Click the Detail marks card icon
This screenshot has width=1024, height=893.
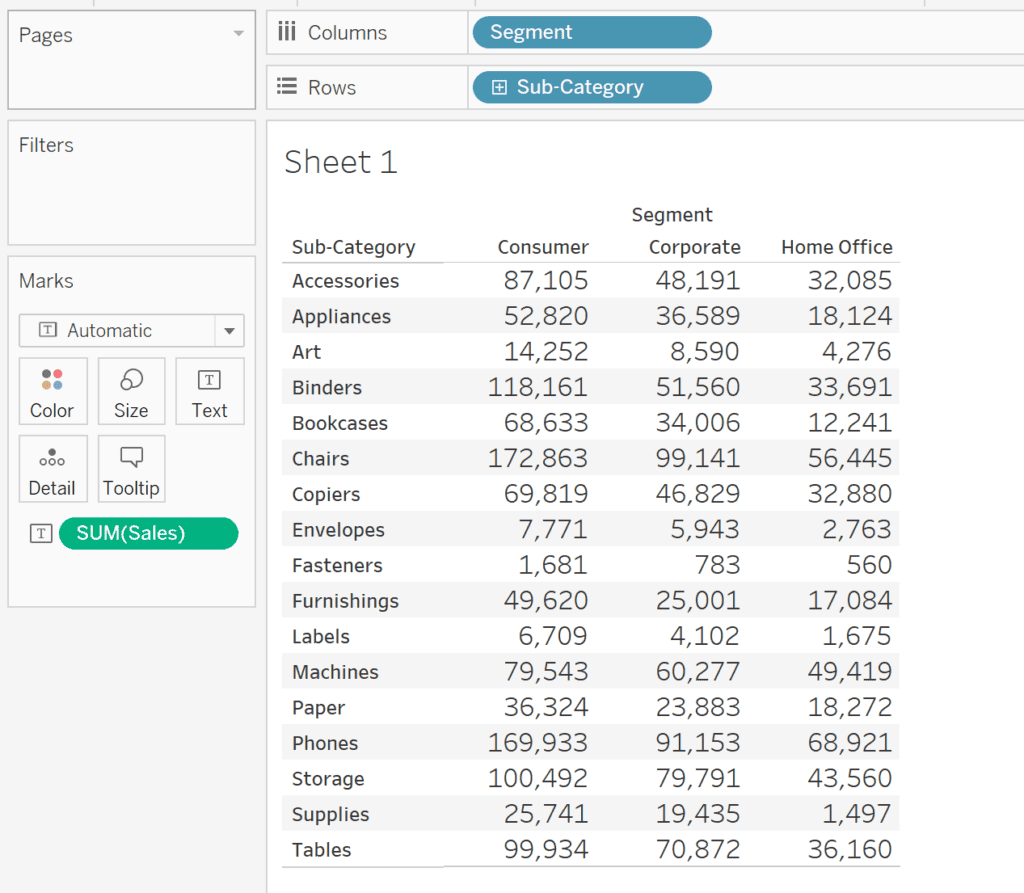52,459
